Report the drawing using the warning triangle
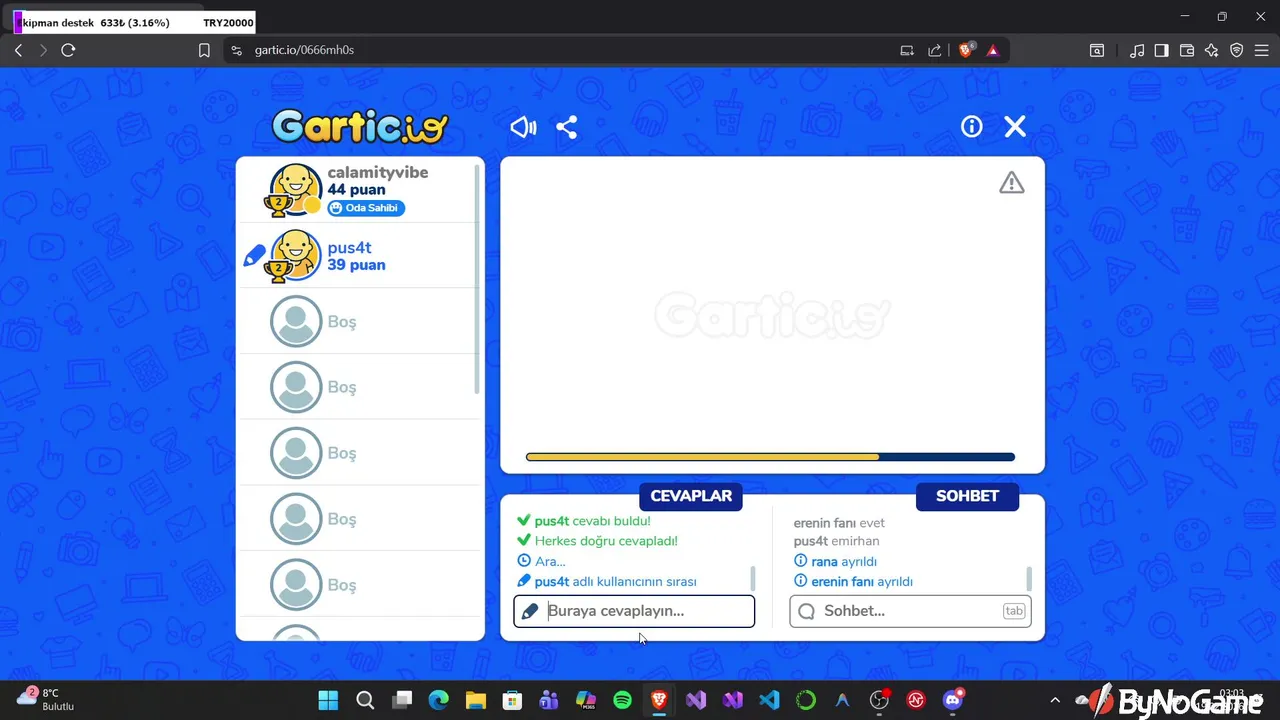The height and width of the screenshot is (720, 1280). [x=1012, y=182]
